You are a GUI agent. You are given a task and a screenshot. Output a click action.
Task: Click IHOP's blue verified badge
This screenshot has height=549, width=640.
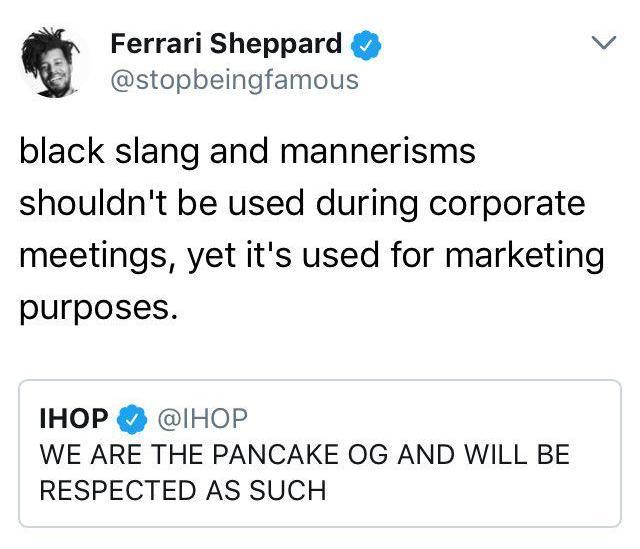point(131,418)
